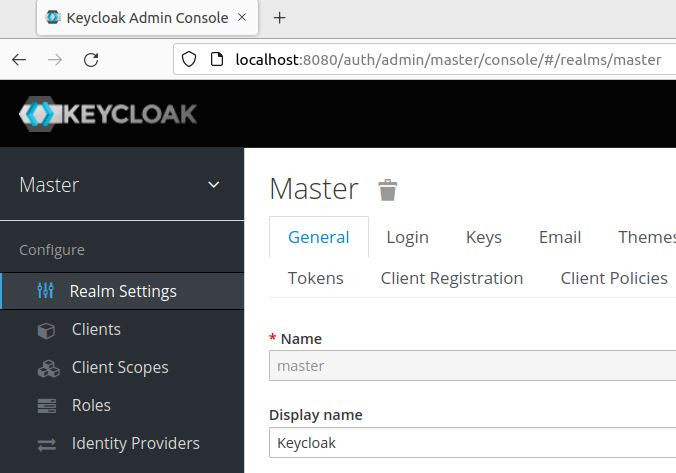Screen dimensions: 676x473
Task: Reload the page with refresh icon
Action: pyautogui.click(x=91, y=60)
